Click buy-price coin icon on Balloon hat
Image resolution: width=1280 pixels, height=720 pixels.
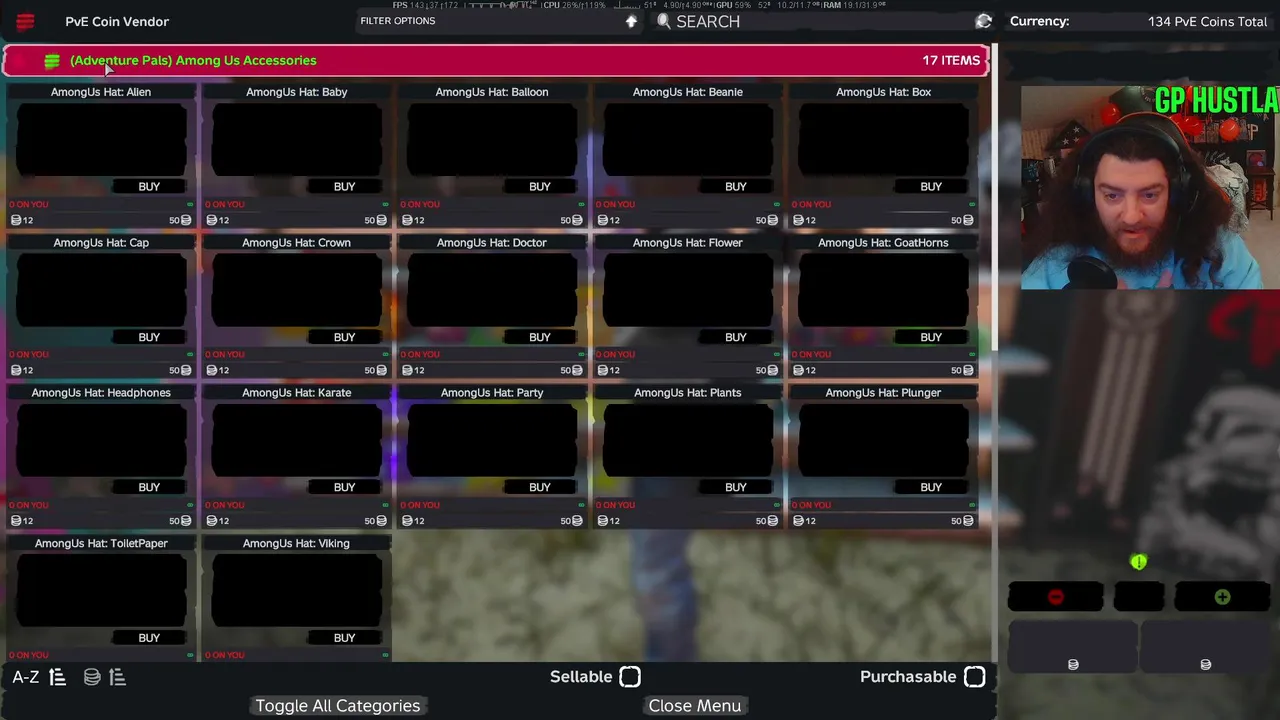point(577,220)
